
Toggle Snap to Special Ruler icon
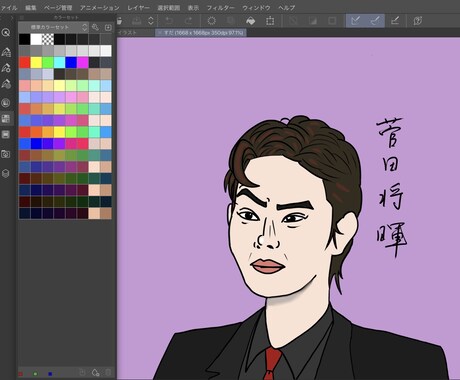[x=375, y=21]
